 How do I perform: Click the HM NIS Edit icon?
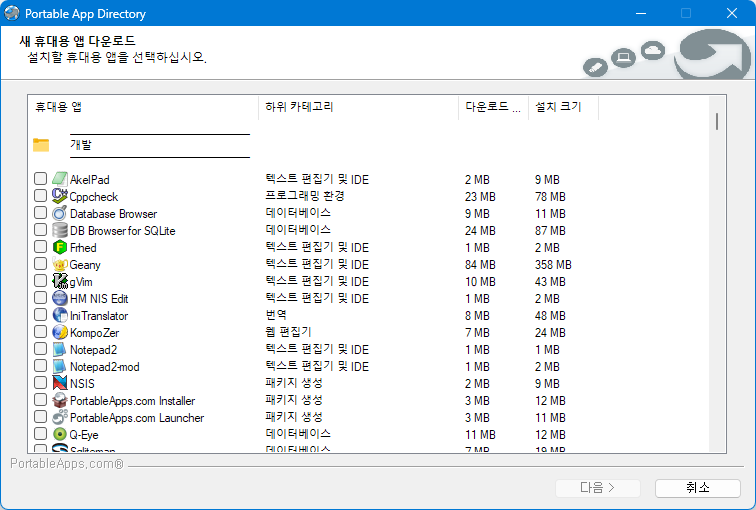tap(60, 298)
